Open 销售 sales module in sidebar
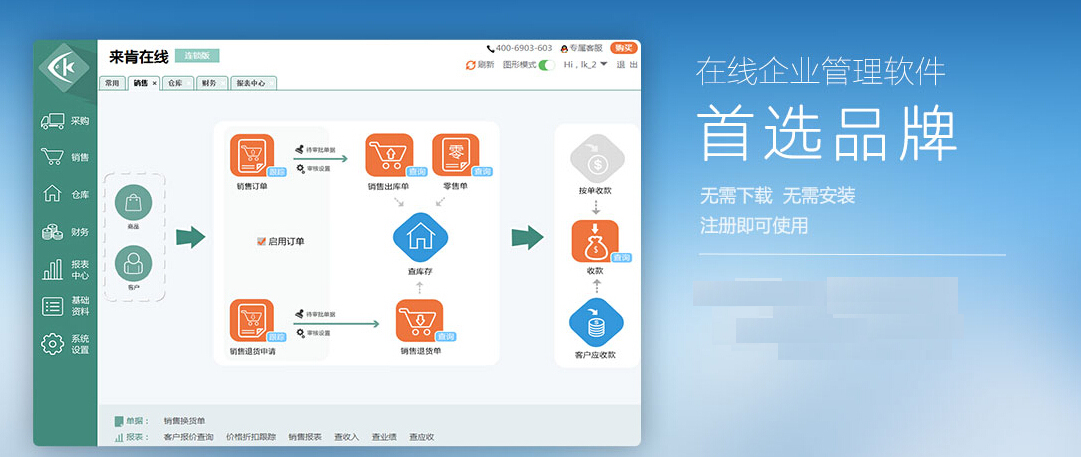The image size is (1081, 457). coord(65,157)
